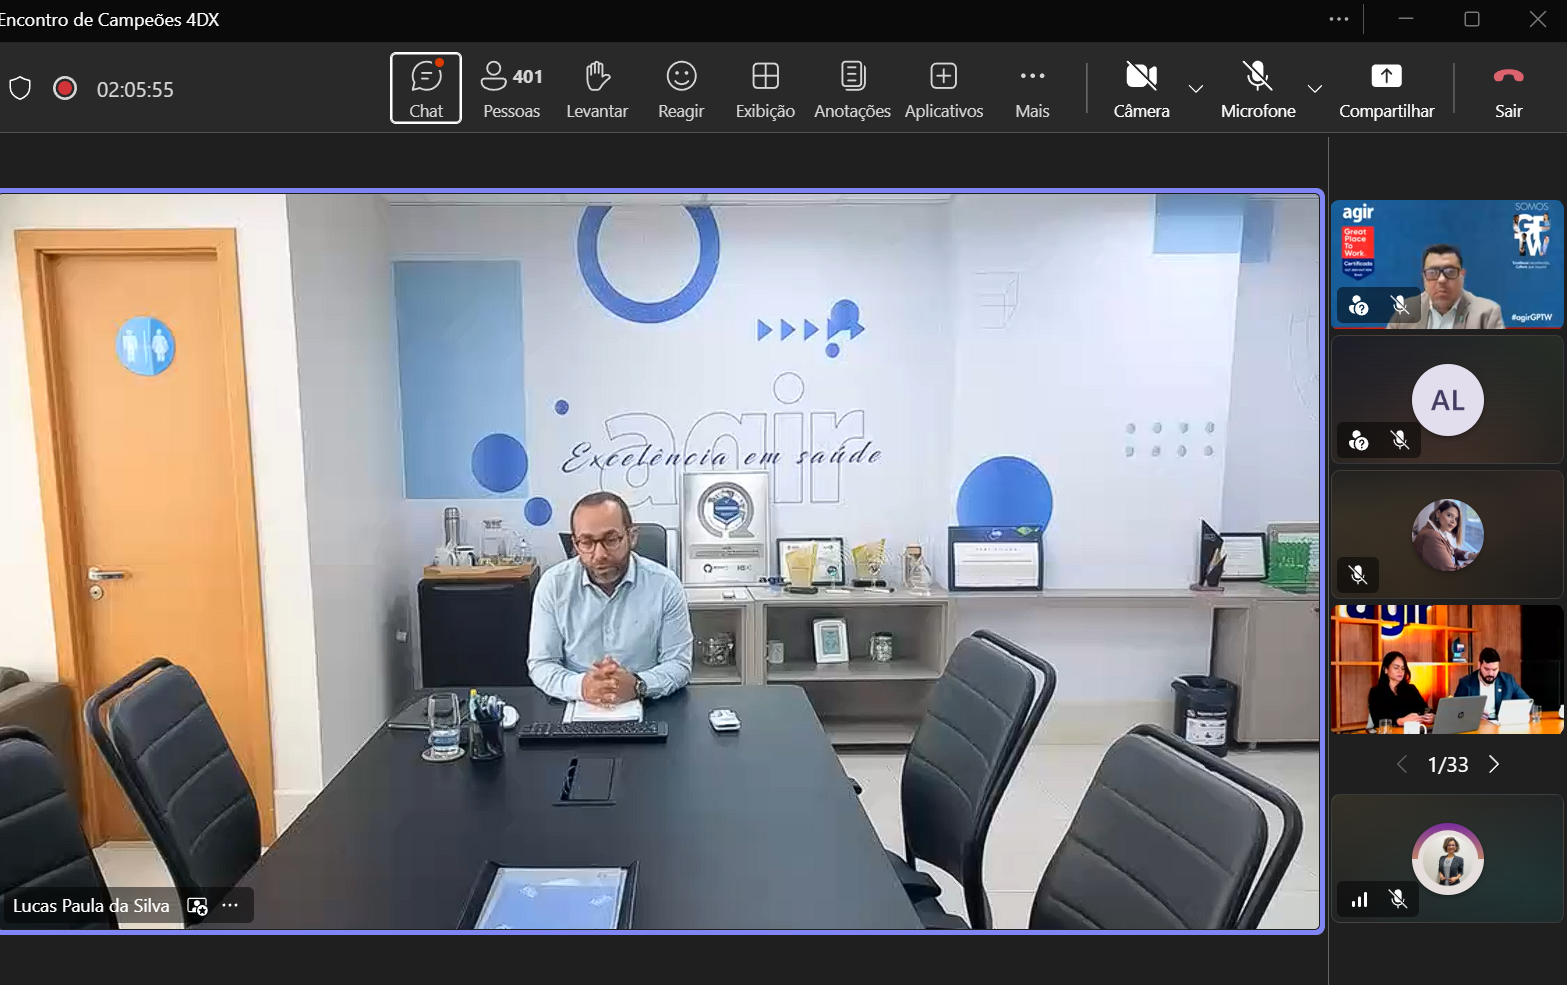Open the Chat panel

click(426, 88)
